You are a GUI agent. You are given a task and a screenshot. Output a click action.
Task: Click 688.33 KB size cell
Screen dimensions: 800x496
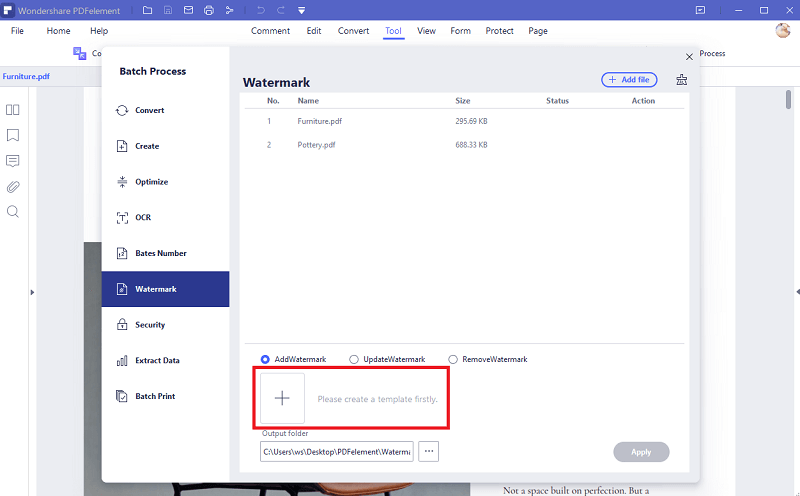tap(471, 145)
